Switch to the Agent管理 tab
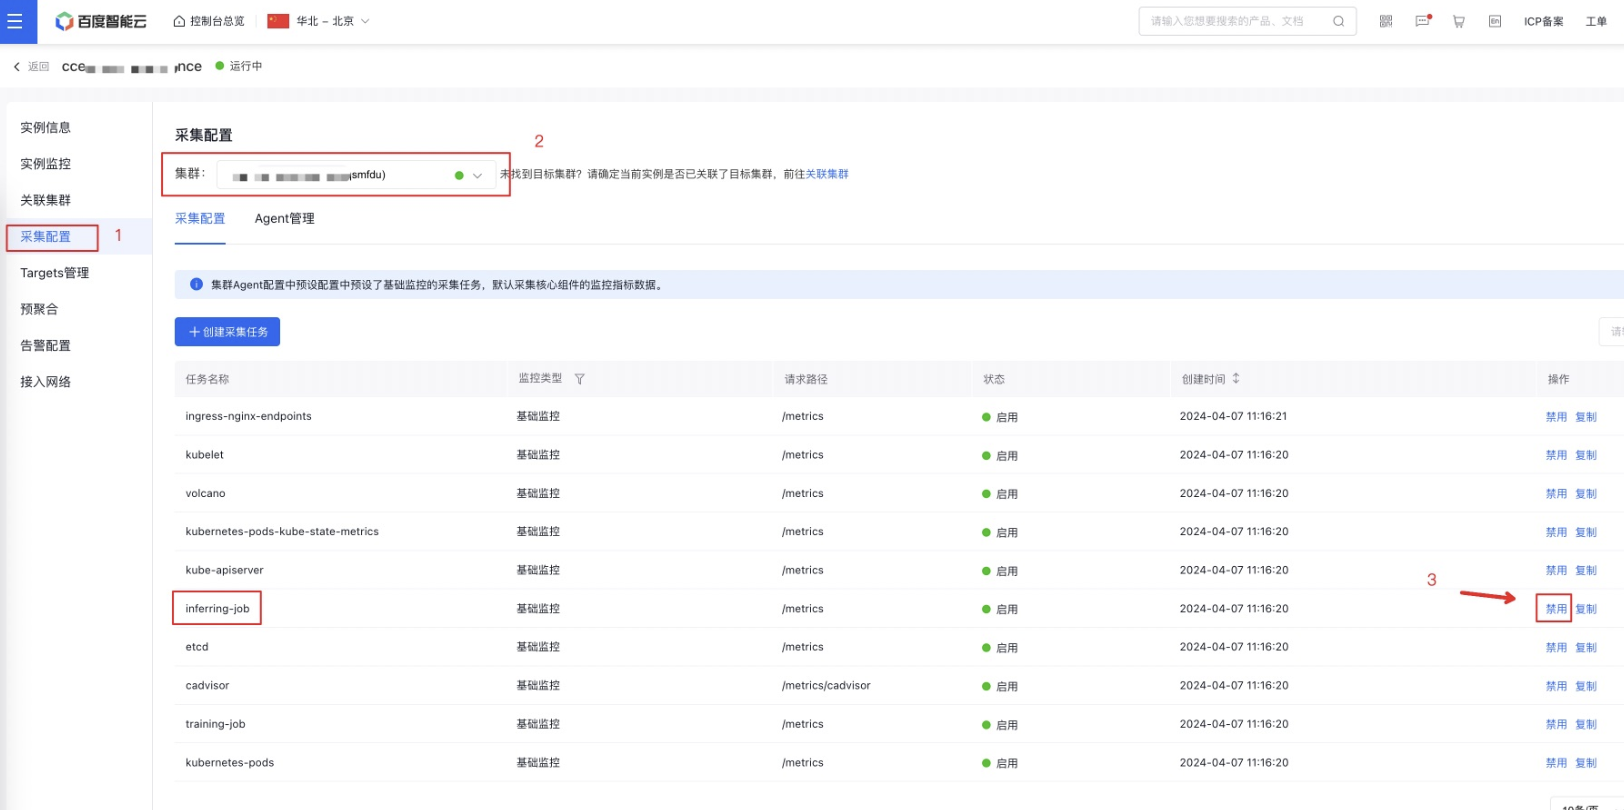1624x810 pixels. click(285, 219)
